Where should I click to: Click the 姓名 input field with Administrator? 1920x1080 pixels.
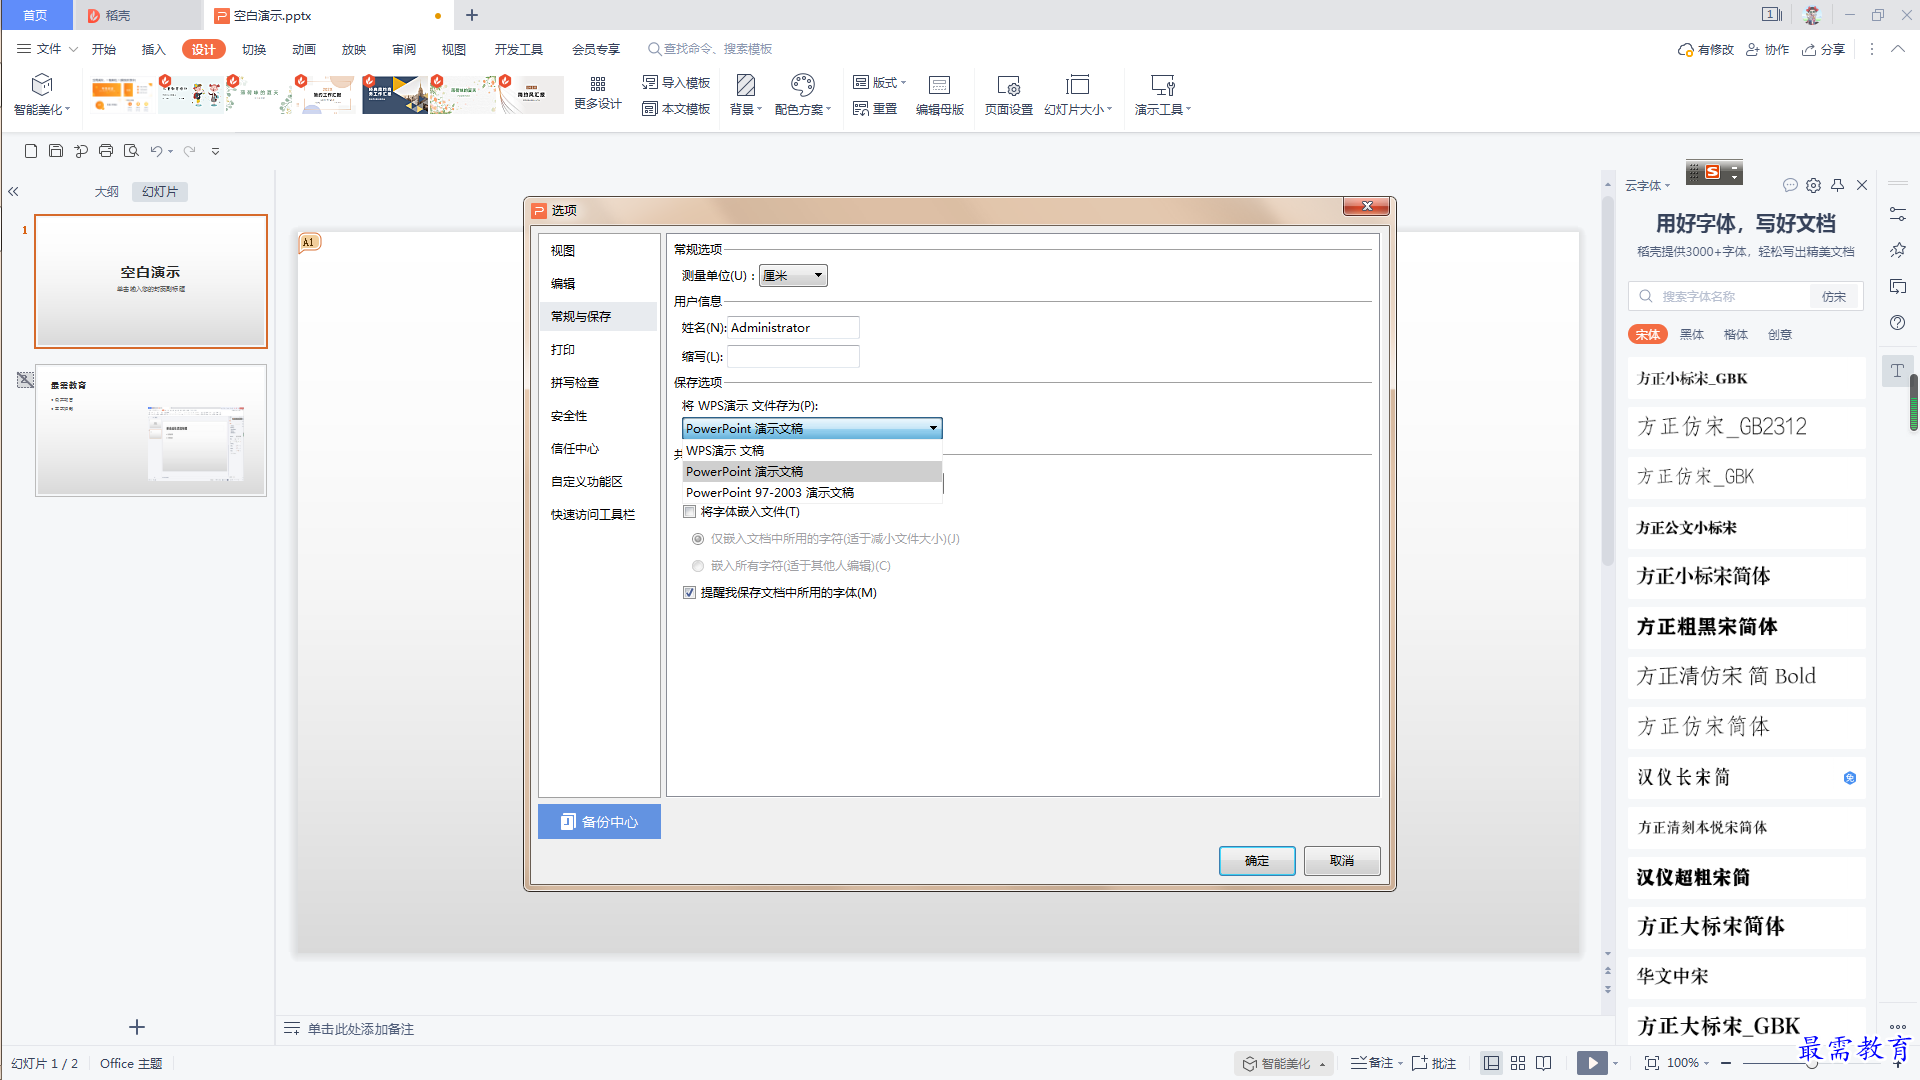point(793,328)
